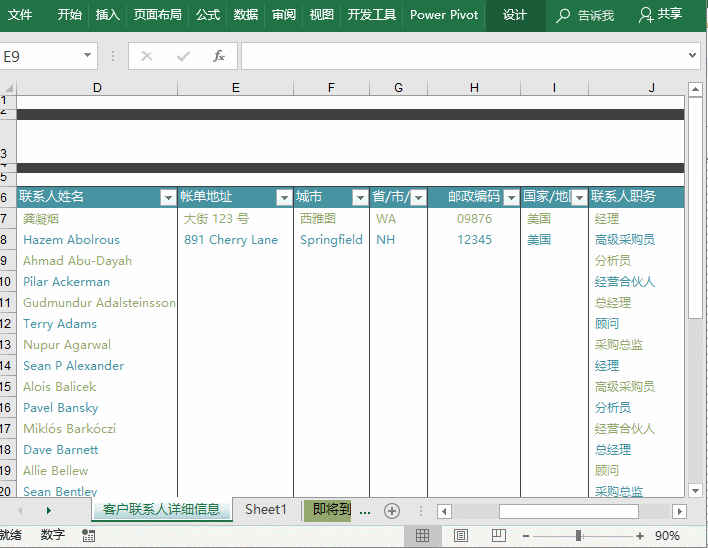Open the 插入 ribbon tab
Image resolution: width=708 pixels, height=548 pixels.
pos(107,15)
